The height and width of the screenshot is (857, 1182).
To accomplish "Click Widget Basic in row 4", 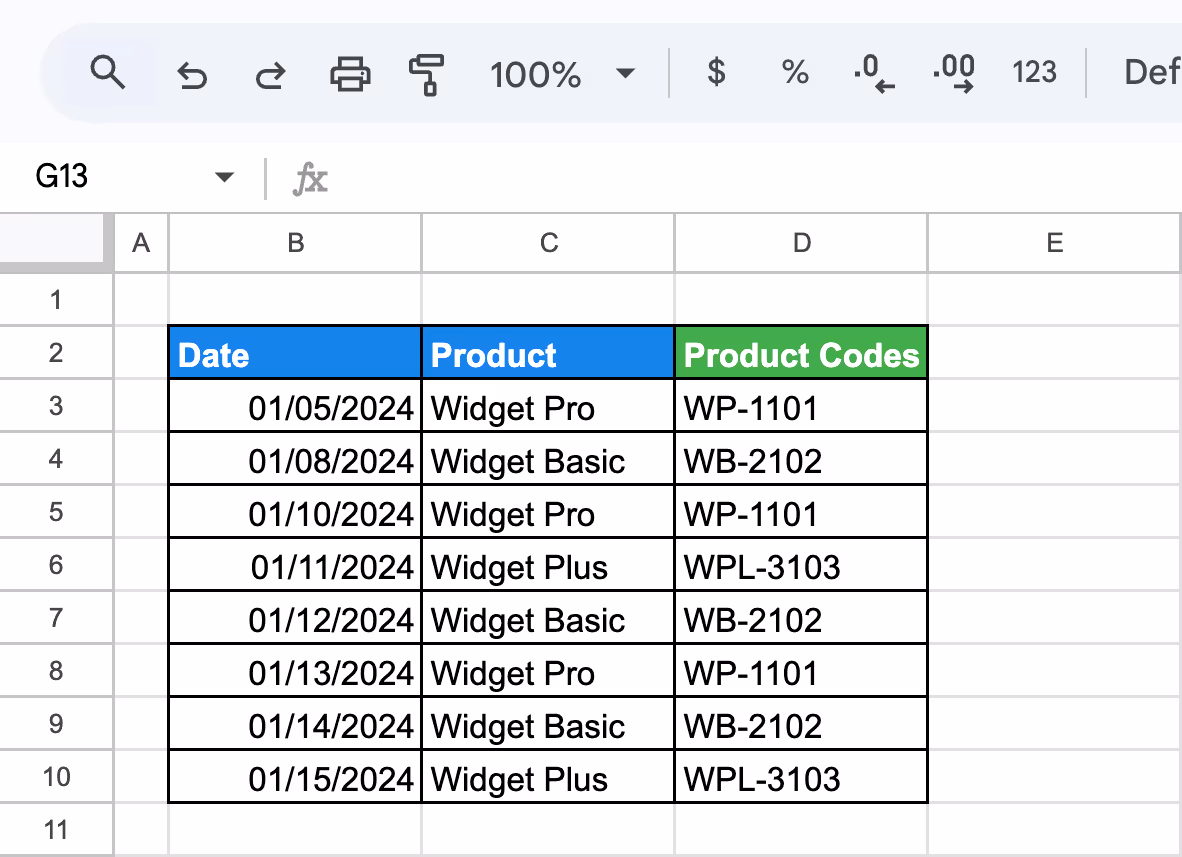I will [x=548, y=459].
